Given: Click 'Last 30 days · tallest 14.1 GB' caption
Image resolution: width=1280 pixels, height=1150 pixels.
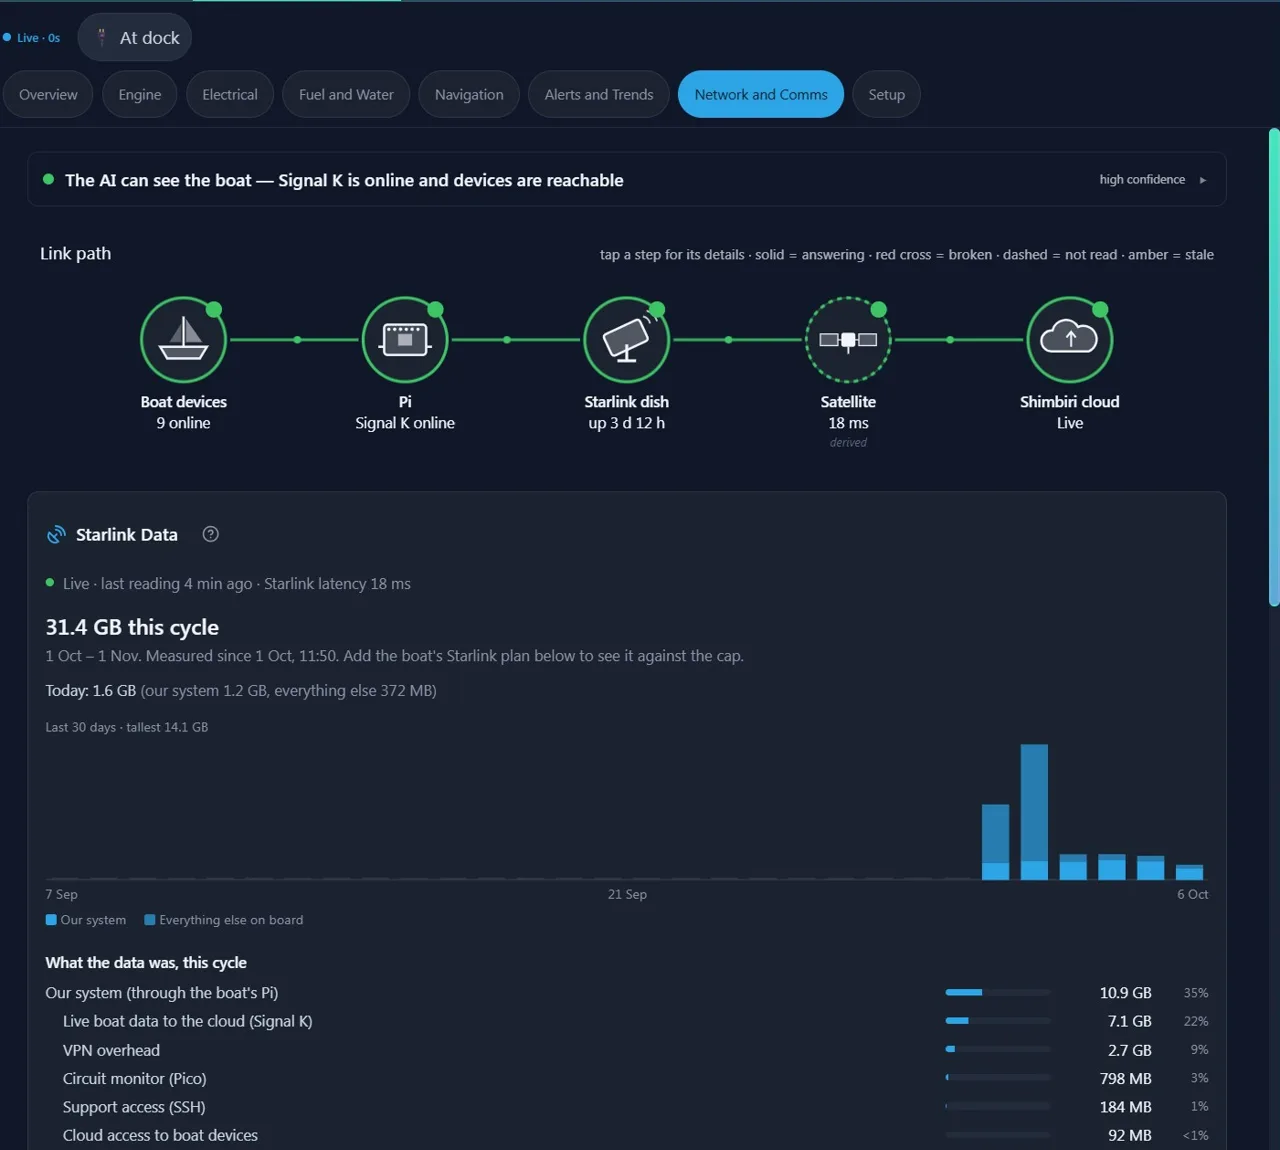Looking at the screenshot, I should point(127,727).
